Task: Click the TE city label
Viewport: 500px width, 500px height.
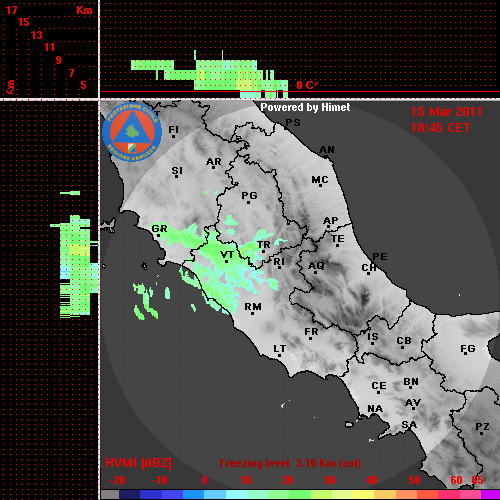Action: [x=338, y=239]
